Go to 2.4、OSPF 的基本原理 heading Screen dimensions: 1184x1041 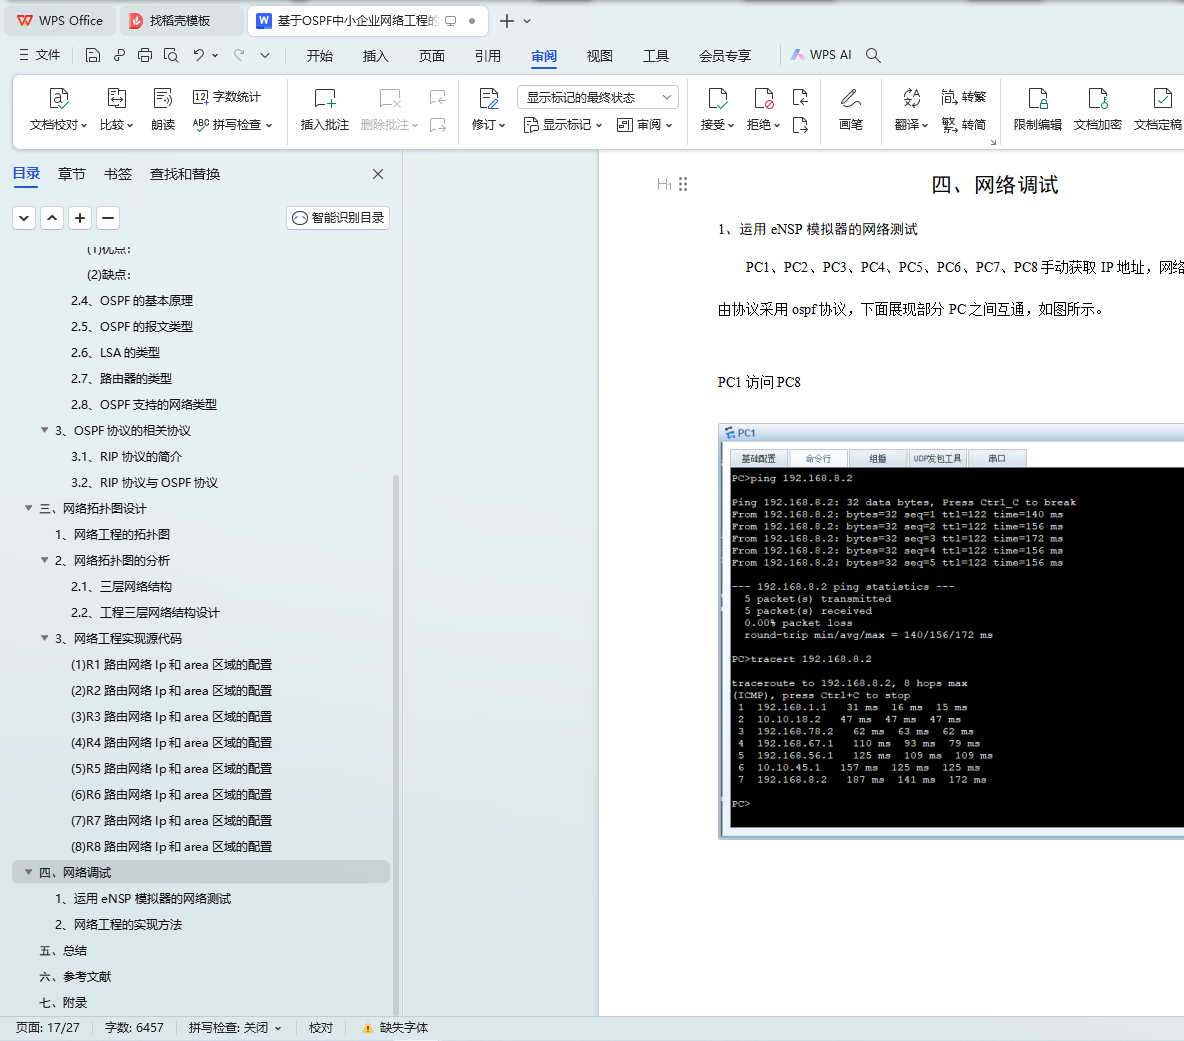[131, 300]
